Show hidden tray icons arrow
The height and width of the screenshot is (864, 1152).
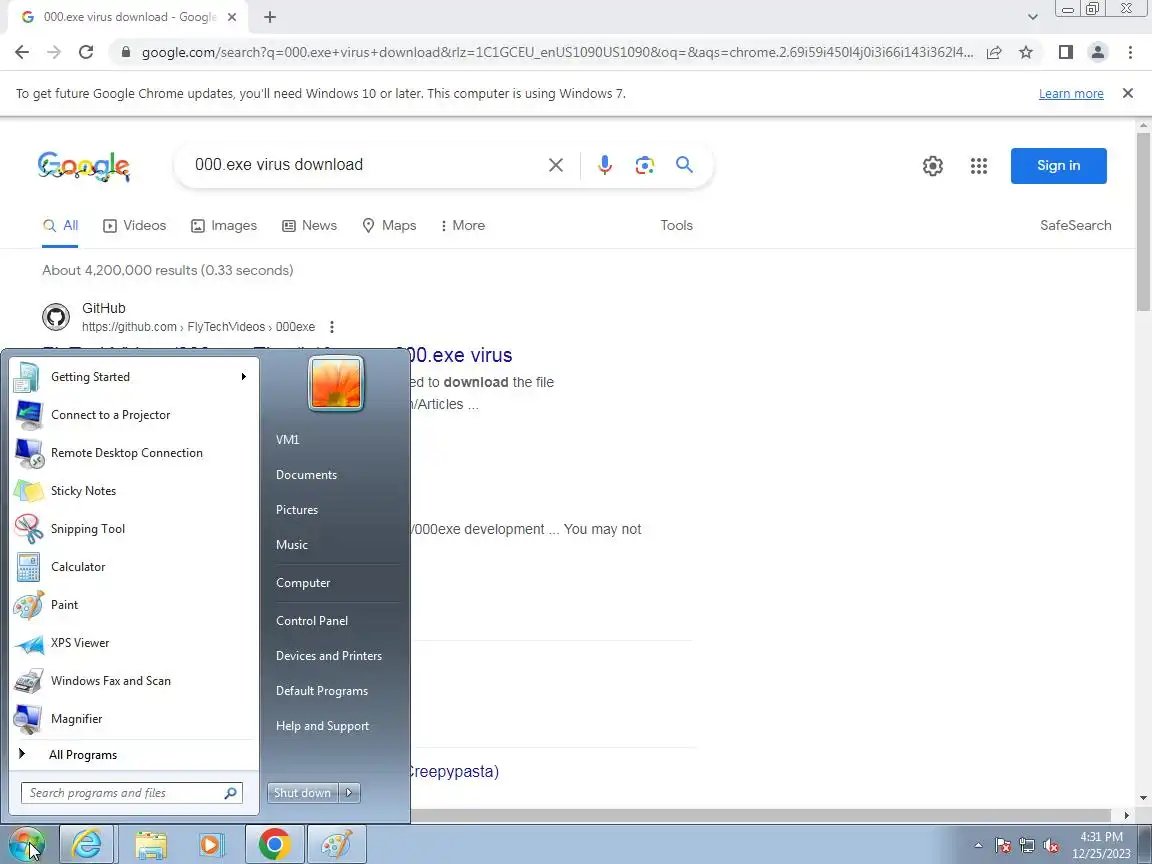click(x=978, y=846)
